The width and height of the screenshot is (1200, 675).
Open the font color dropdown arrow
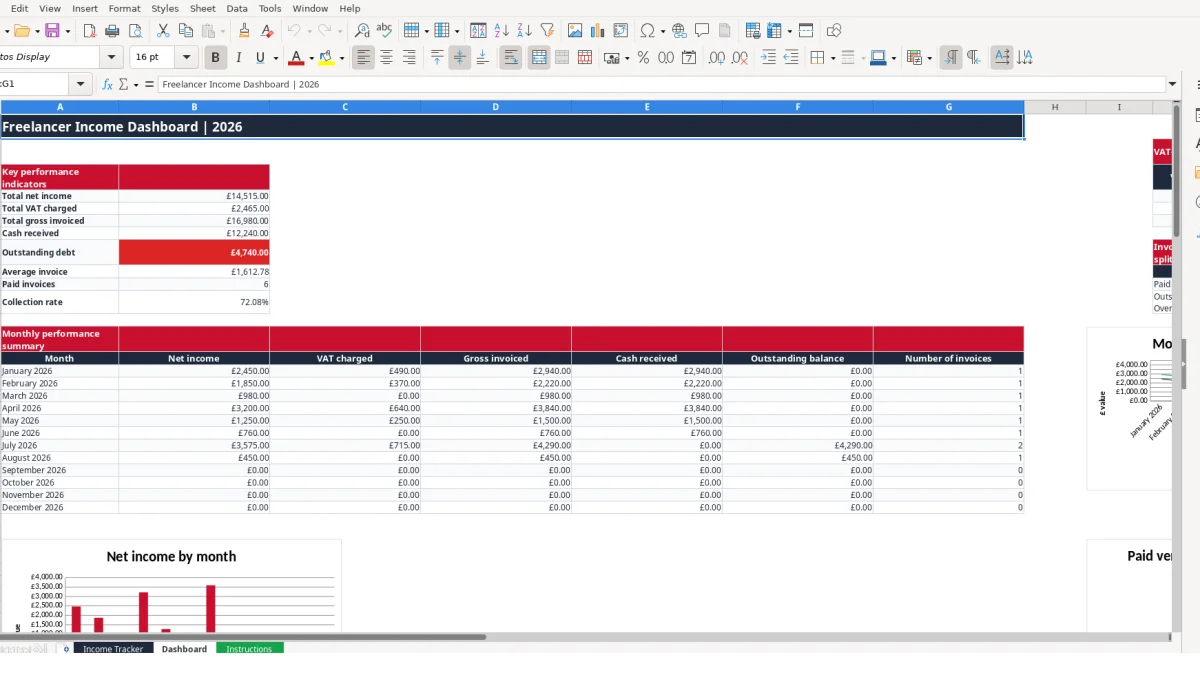pyautogui.click(x=311, y=58)
